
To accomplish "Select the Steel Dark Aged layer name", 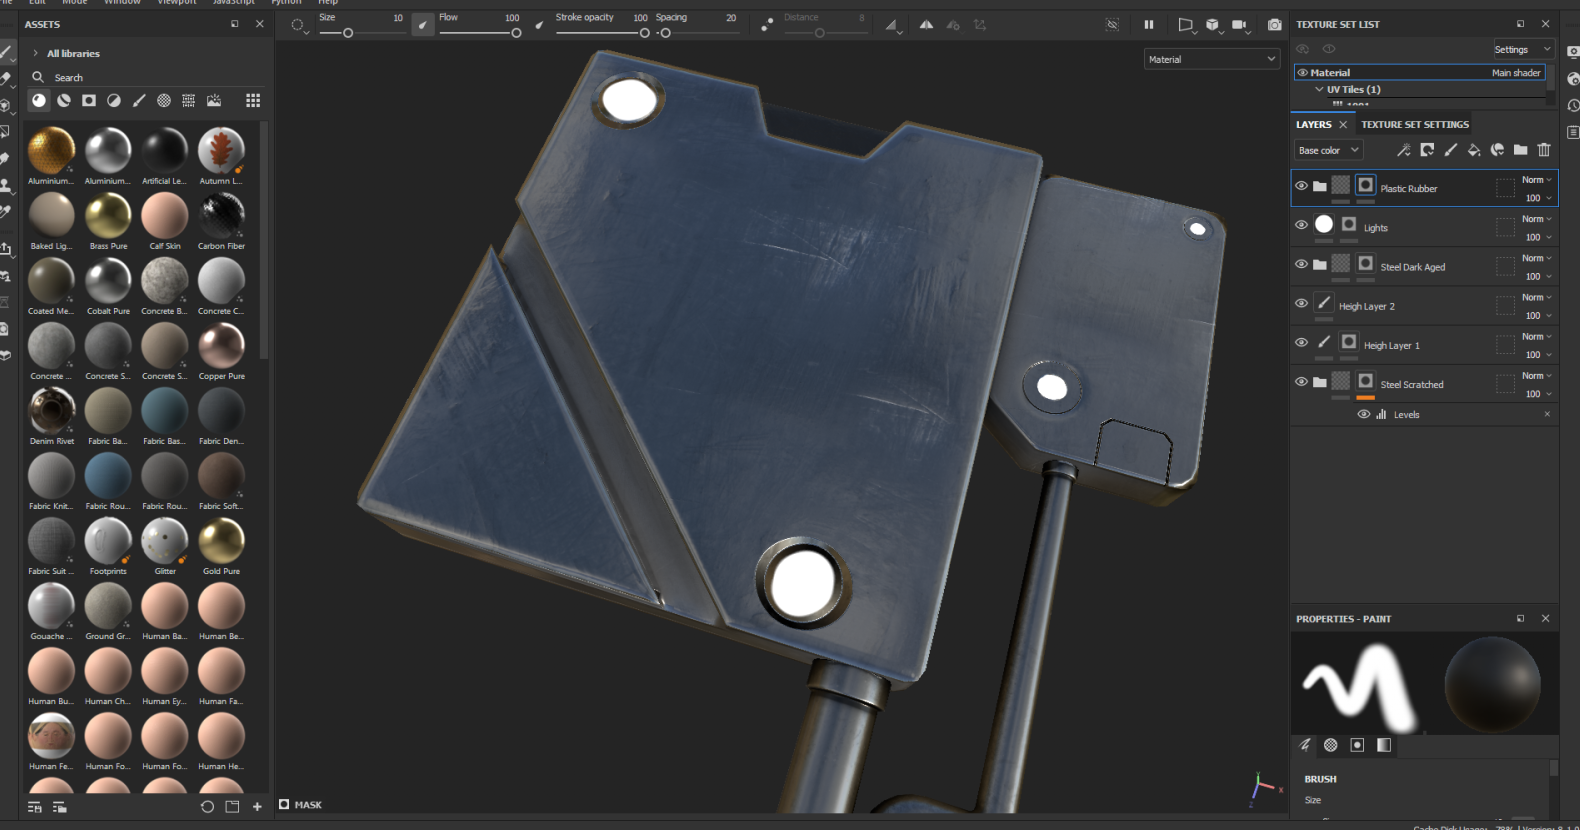I will coord(1412,267).
